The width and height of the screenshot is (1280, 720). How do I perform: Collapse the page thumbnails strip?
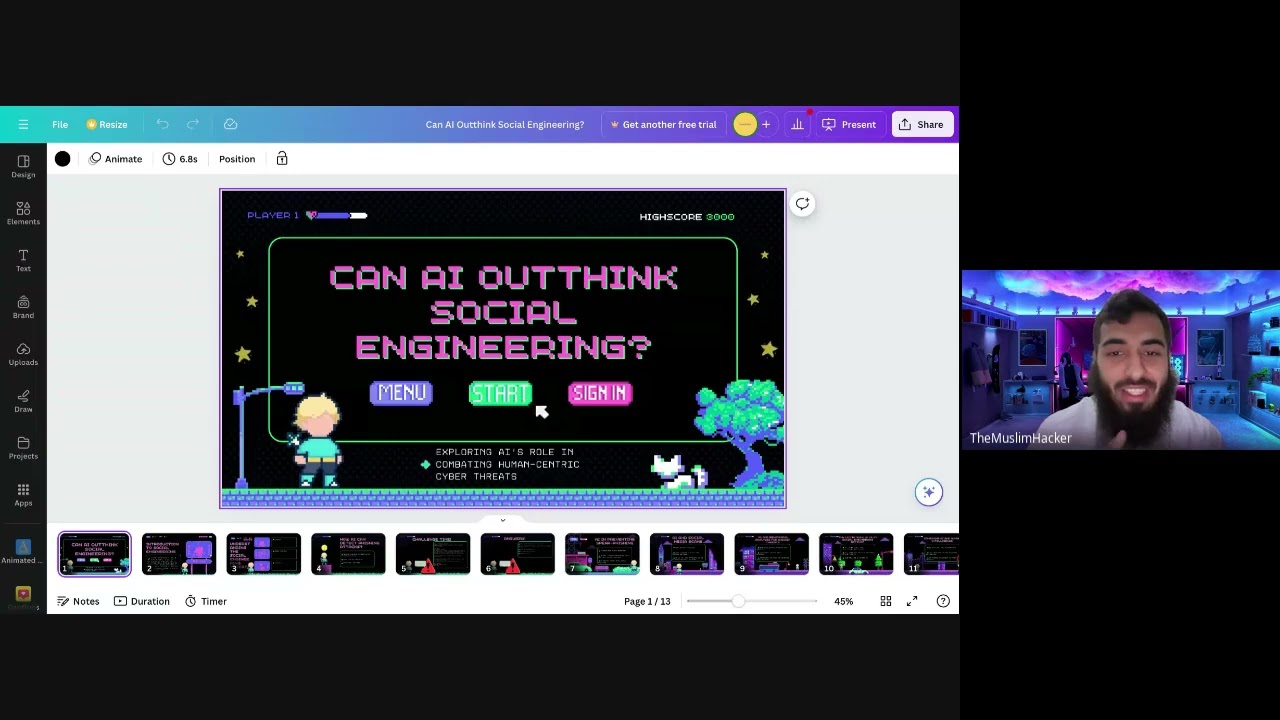[503, 520]
